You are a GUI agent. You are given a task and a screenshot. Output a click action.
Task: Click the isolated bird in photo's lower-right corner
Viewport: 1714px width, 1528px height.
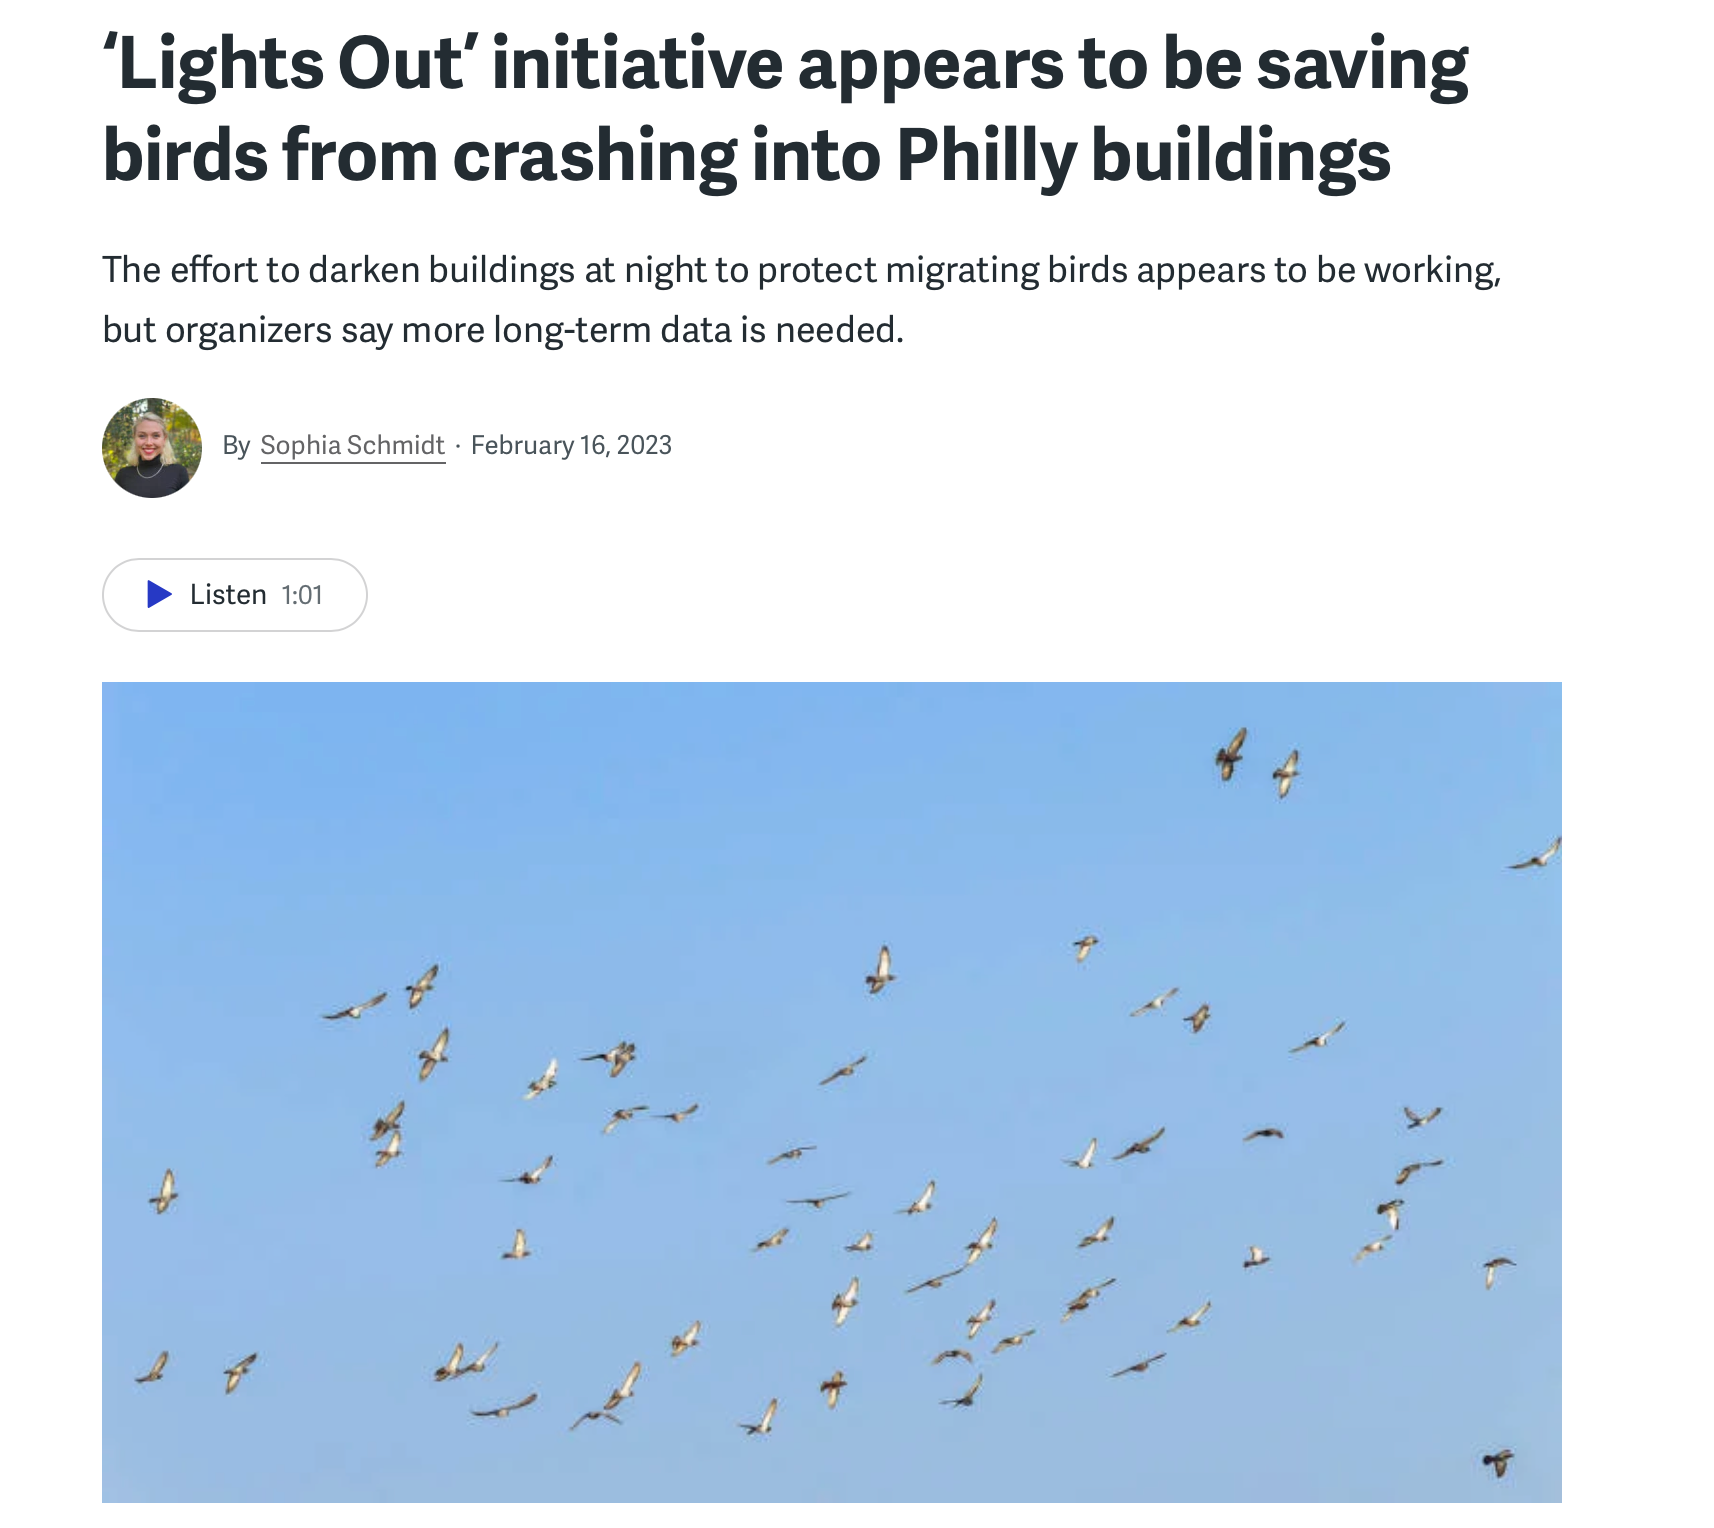tap(1498, 1462)
